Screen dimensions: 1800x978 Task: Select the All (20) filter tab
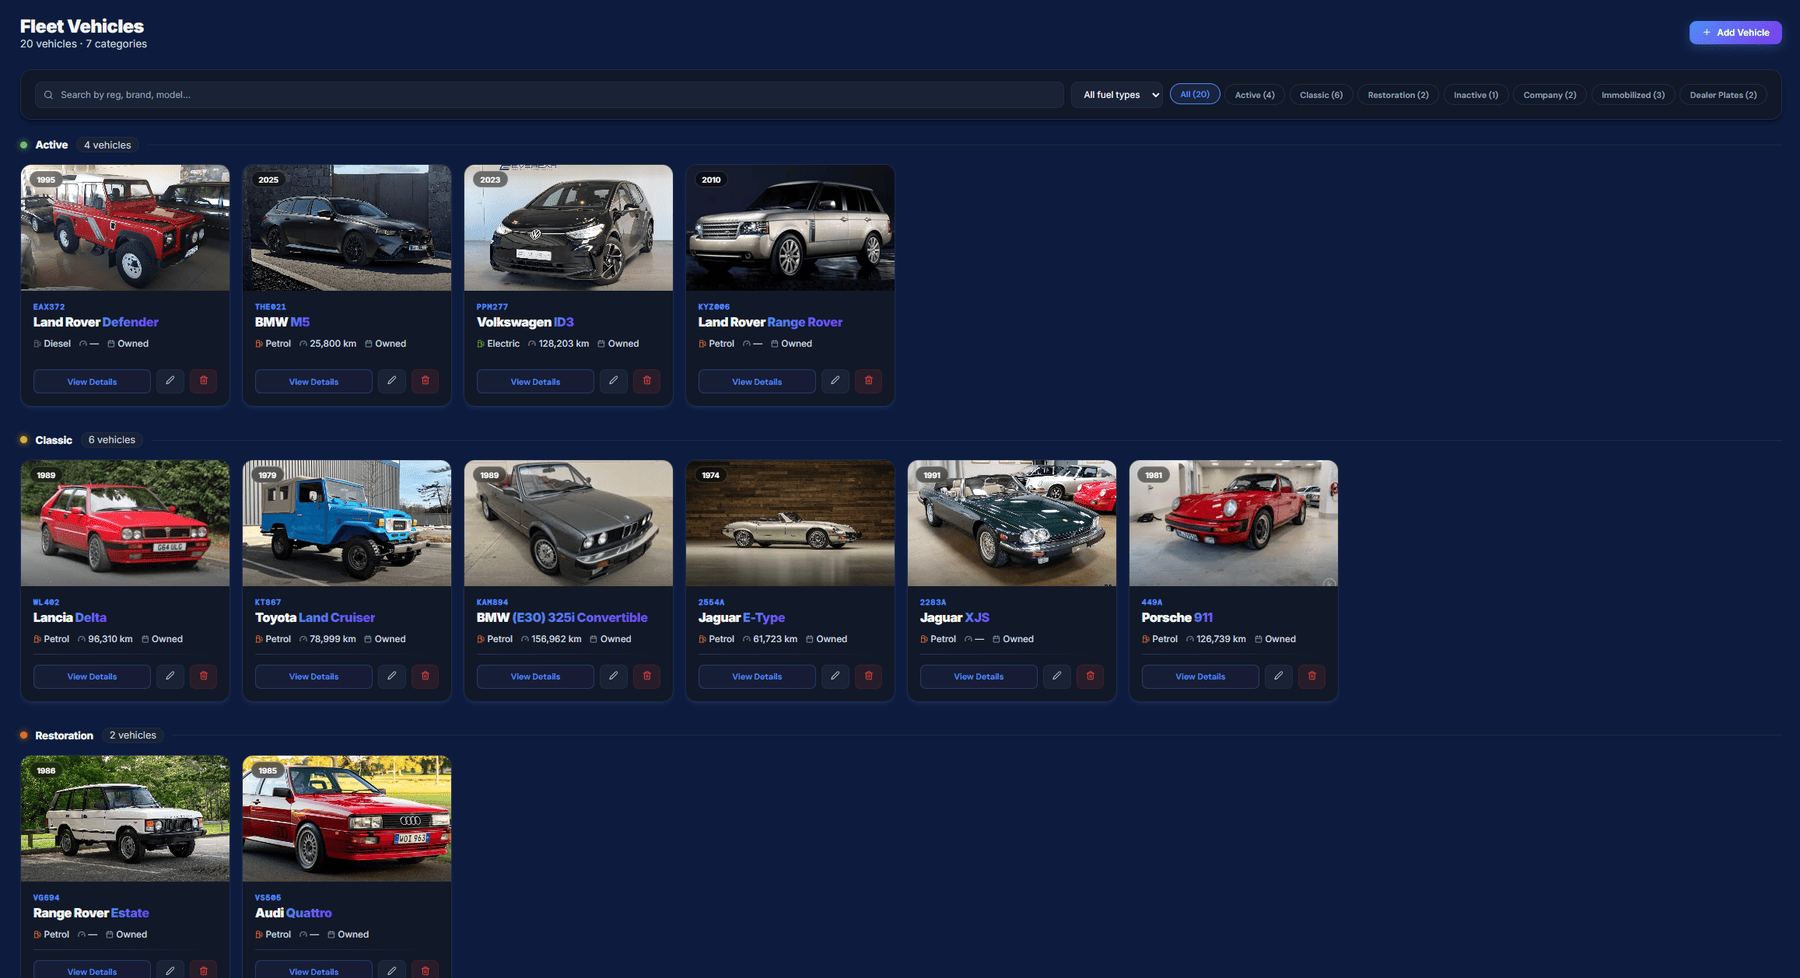tap(1195, 94)
